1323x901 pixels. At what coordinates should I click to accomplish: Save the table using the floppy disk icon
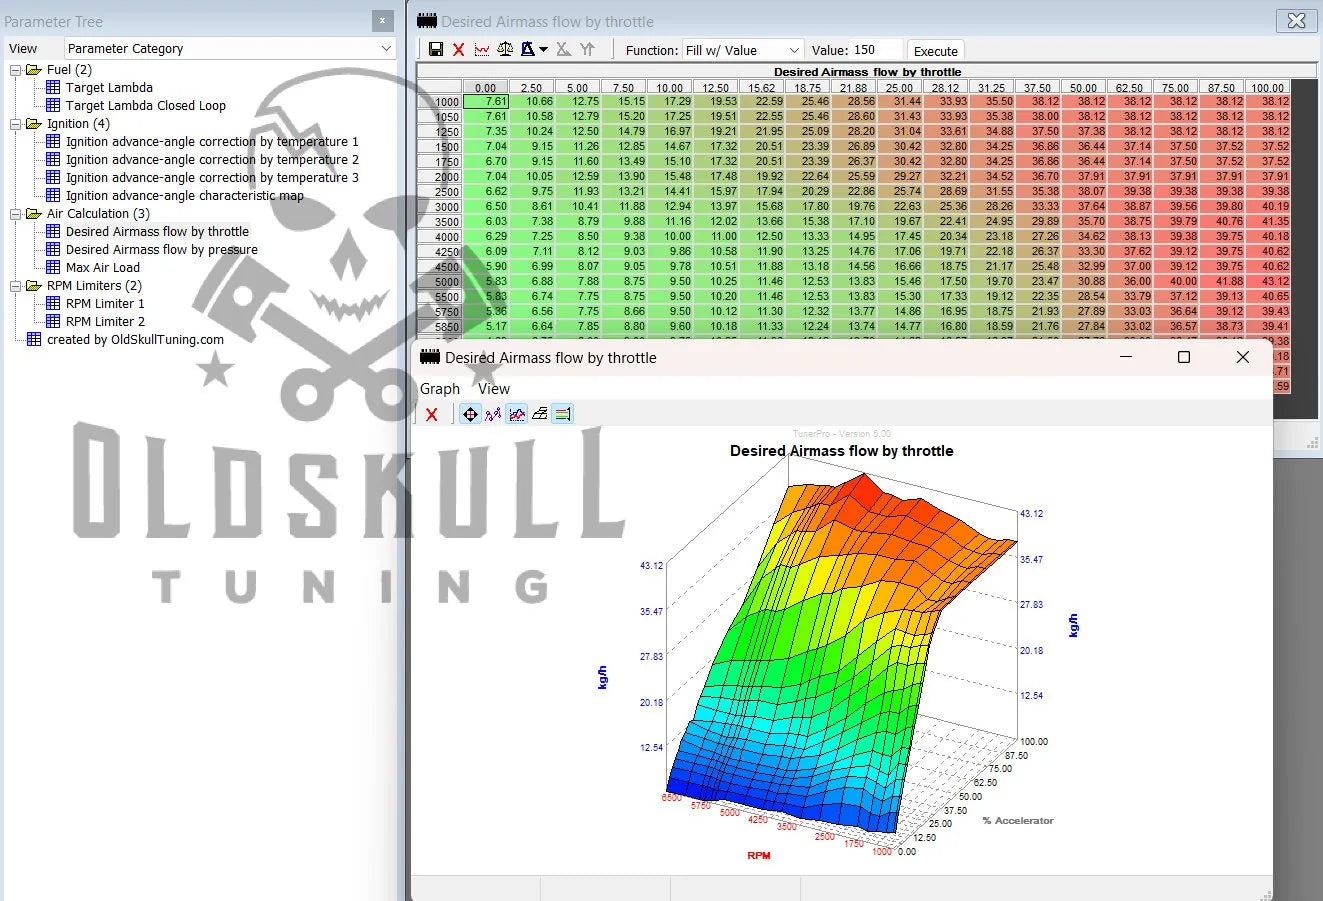[436, 49]
